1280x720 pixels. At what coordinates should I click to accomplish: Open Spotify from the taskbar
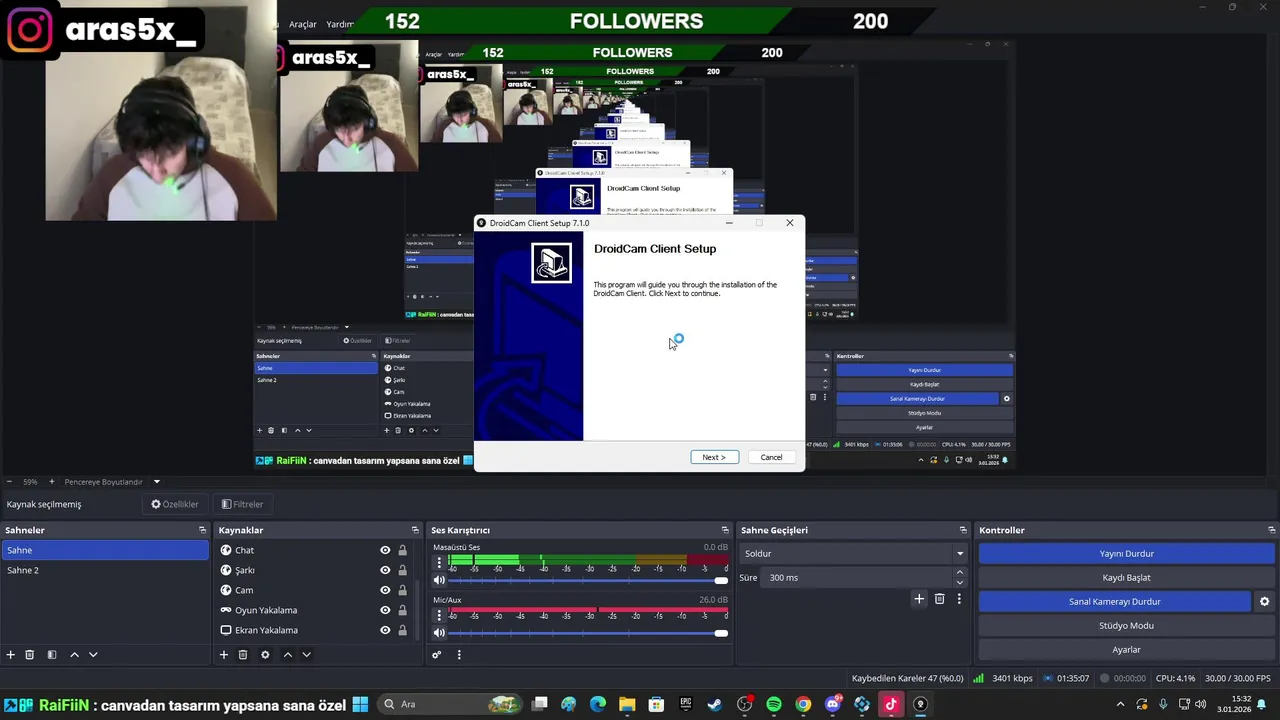pyautogui.click(x=774, y=704)
